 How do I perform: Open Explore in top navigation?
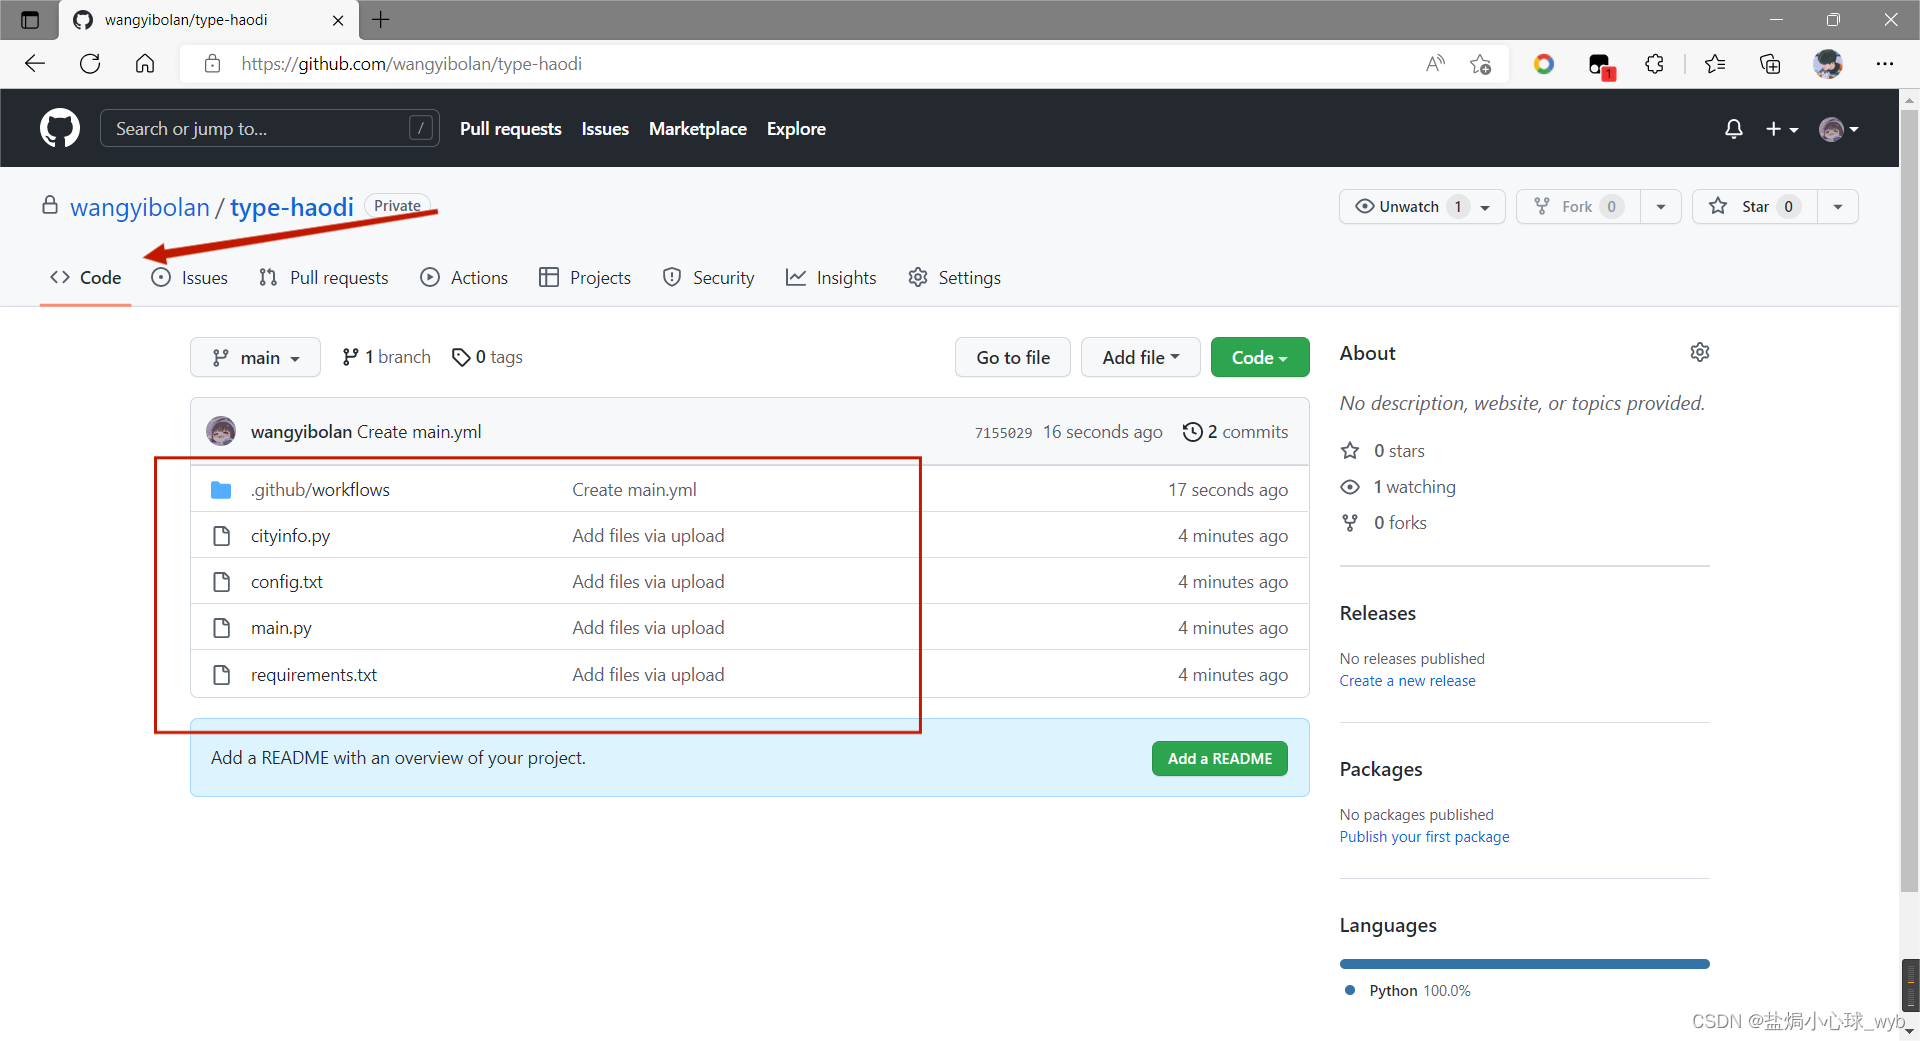[796, 129]
